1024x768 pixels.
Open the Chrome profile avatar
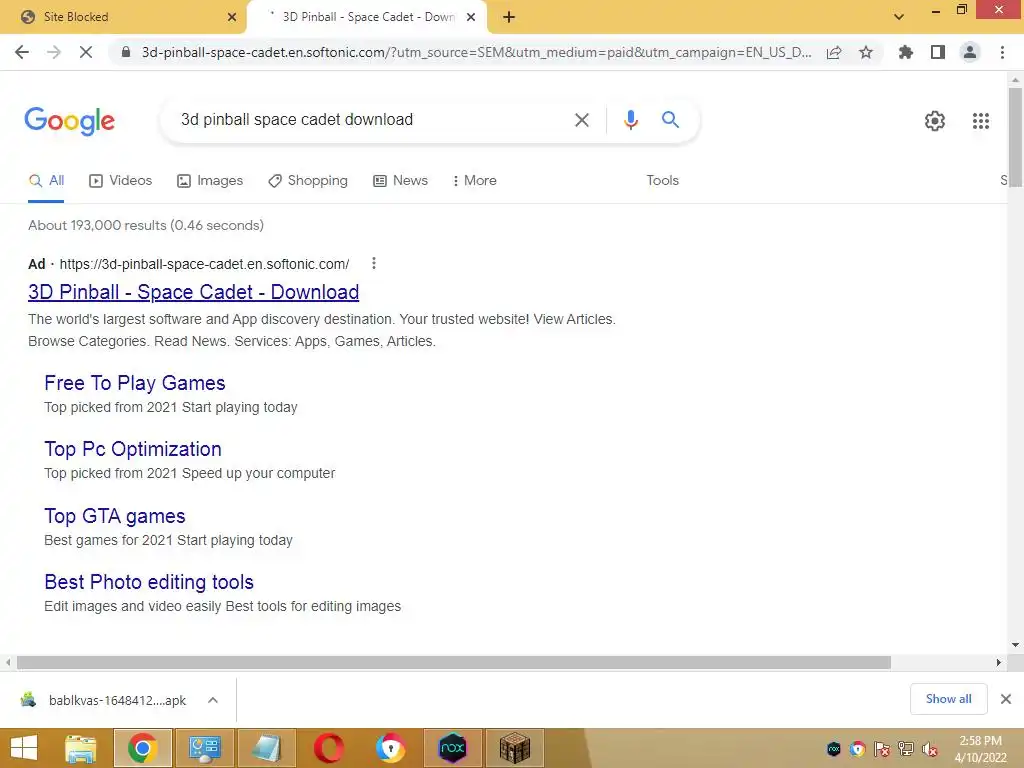(970, 52)
